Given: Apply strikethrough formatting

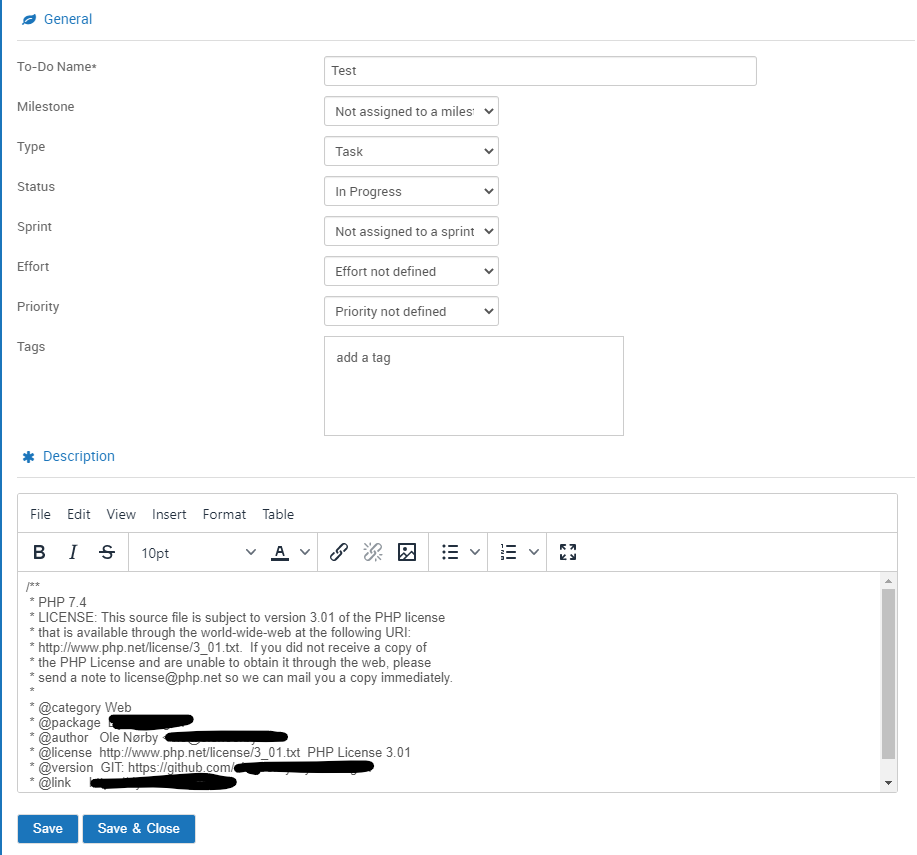Looking at the screenshot, I should point(105,551).
